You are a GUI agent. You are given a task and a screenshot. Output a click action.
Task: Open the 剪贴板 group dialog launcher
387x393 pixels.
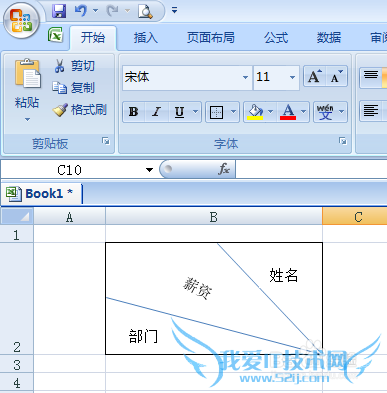tap(106, 141)
